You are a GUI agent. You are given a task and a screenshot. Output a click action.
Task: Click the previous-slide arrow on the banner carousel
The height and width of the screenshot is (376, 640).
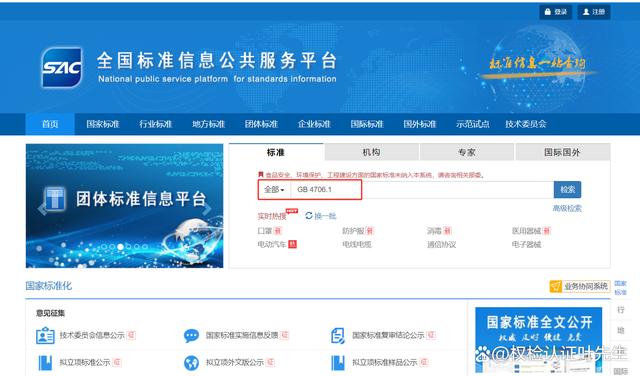pos(42,208)
